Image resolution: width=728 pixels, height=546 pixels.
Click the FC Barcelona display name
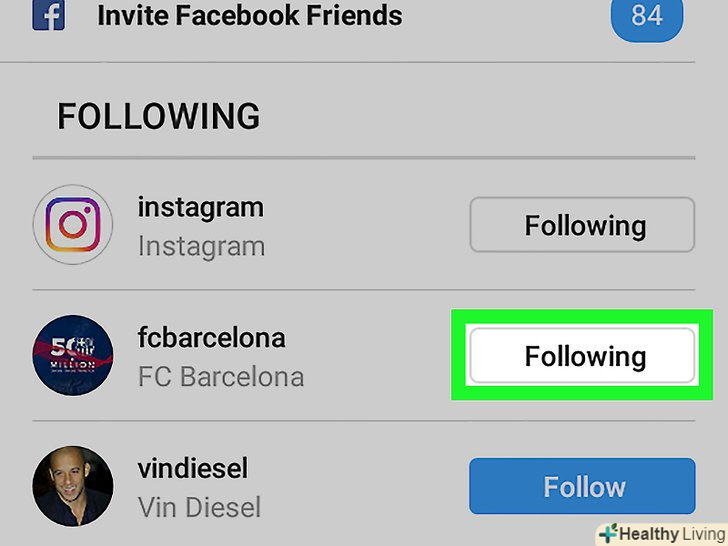tap(220, 377)
